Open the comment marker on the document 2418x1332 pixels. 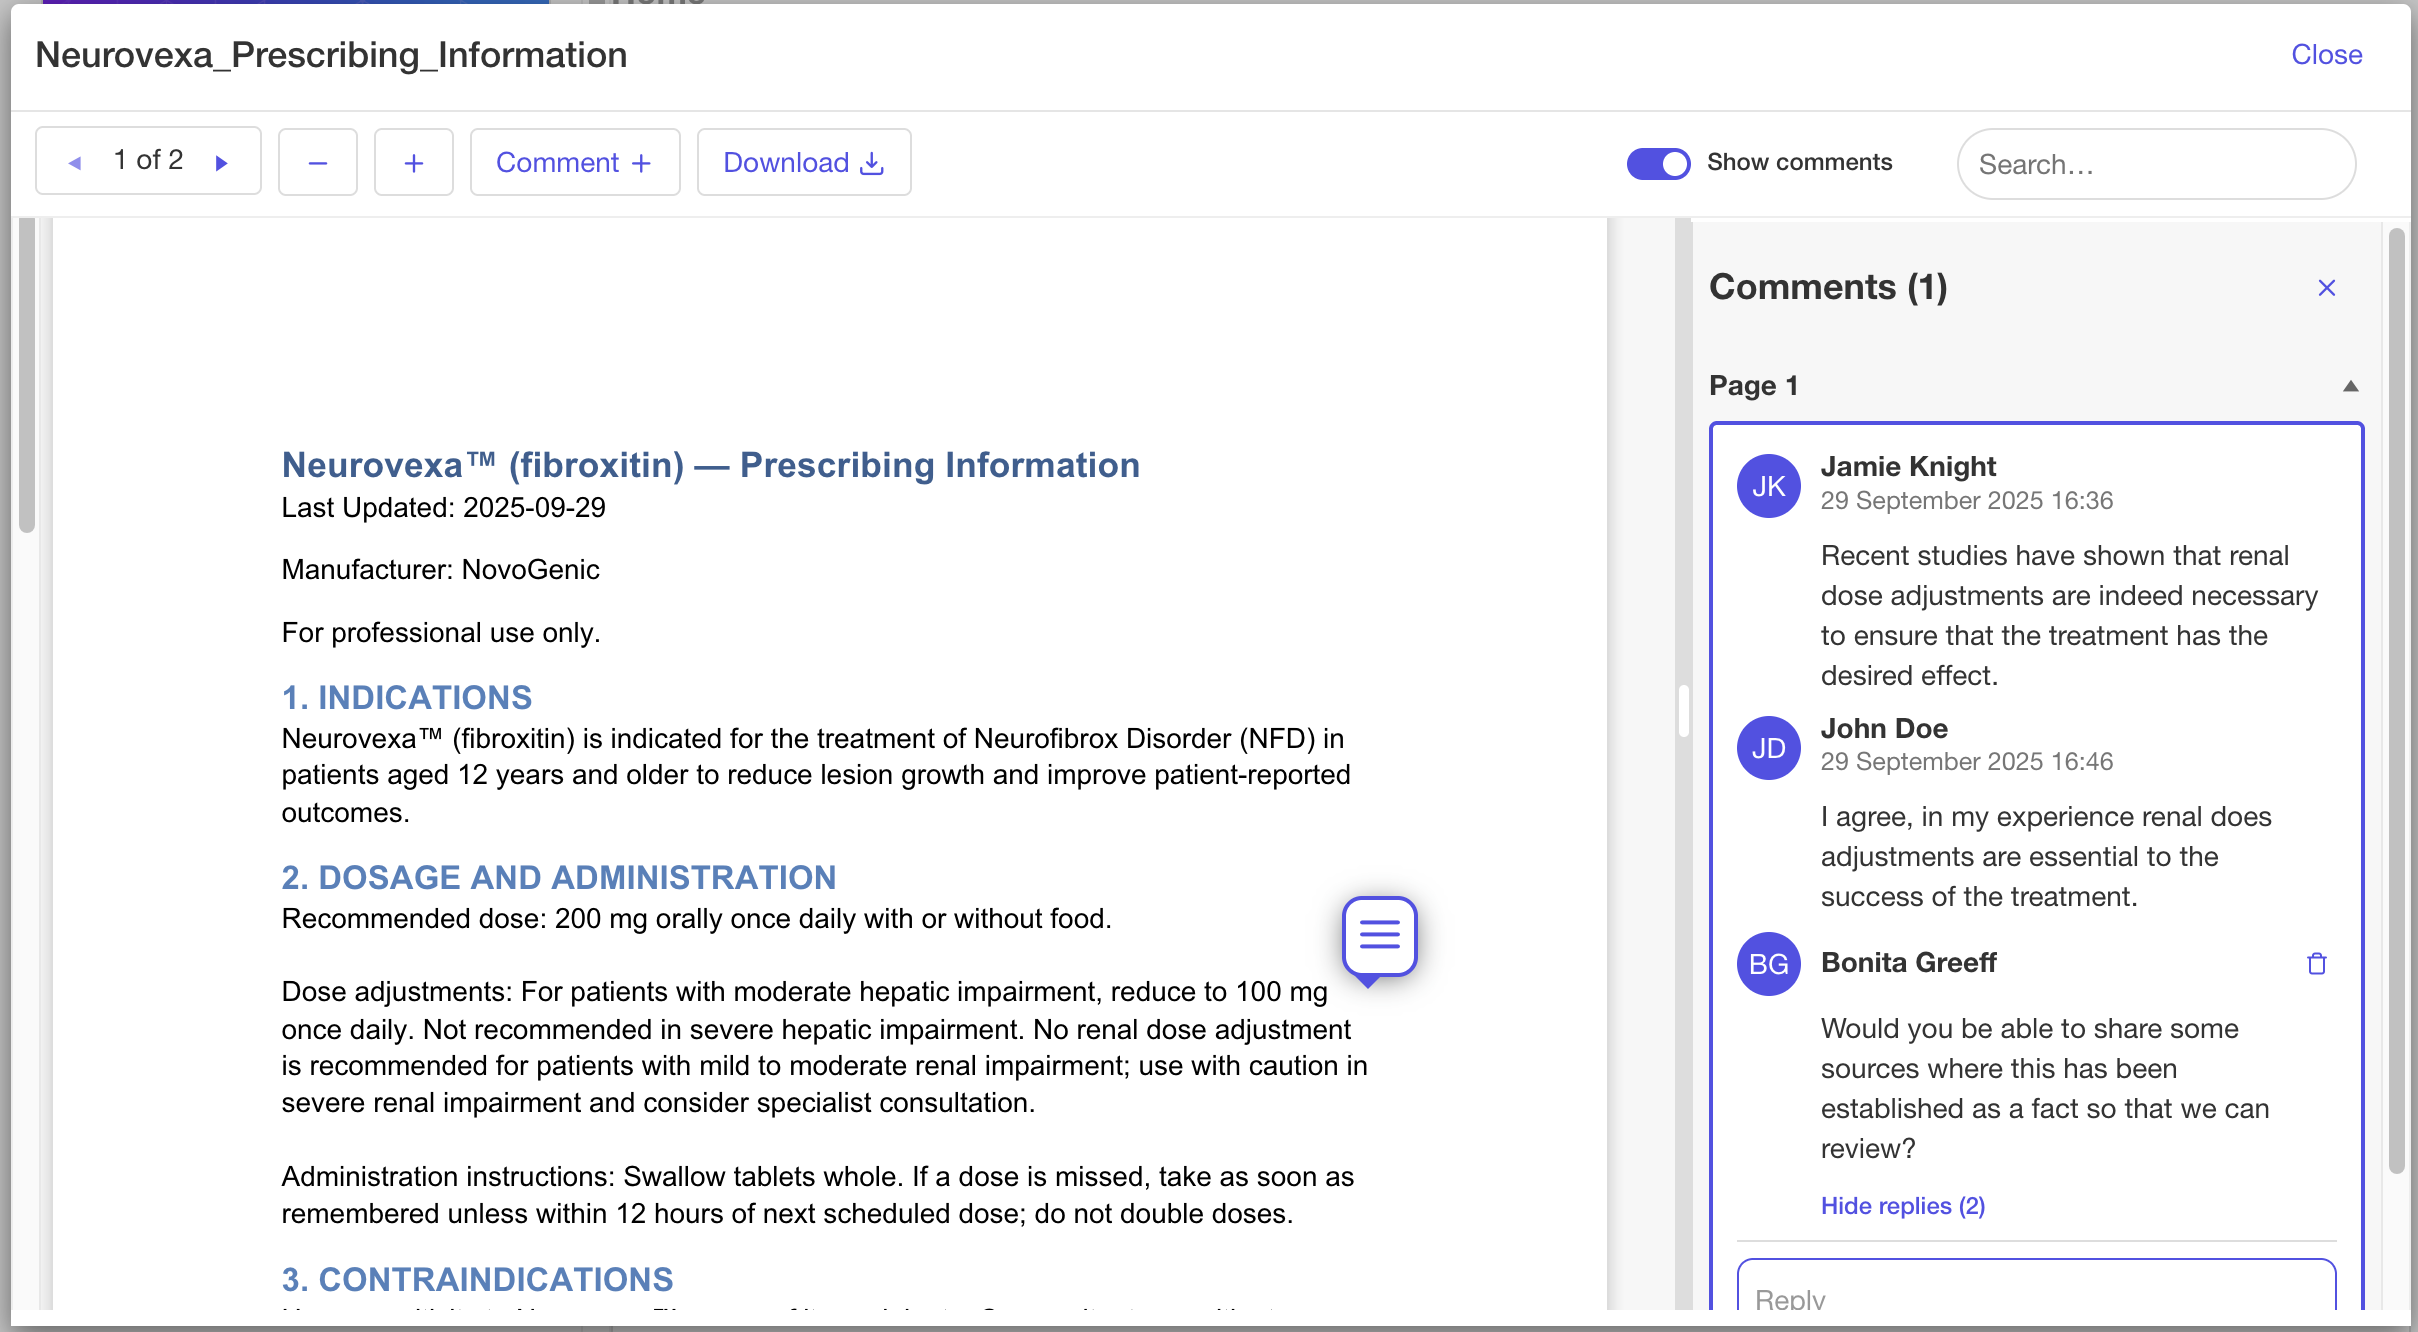tap(1380, 937)
